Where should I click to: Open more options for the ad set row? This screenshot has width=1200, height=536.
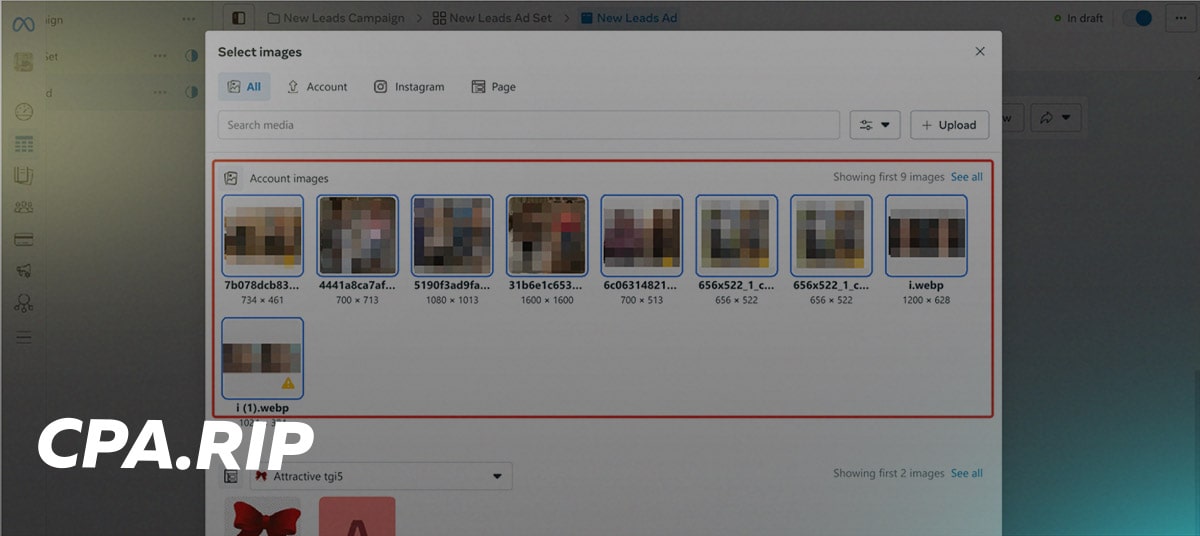[160, 56]
